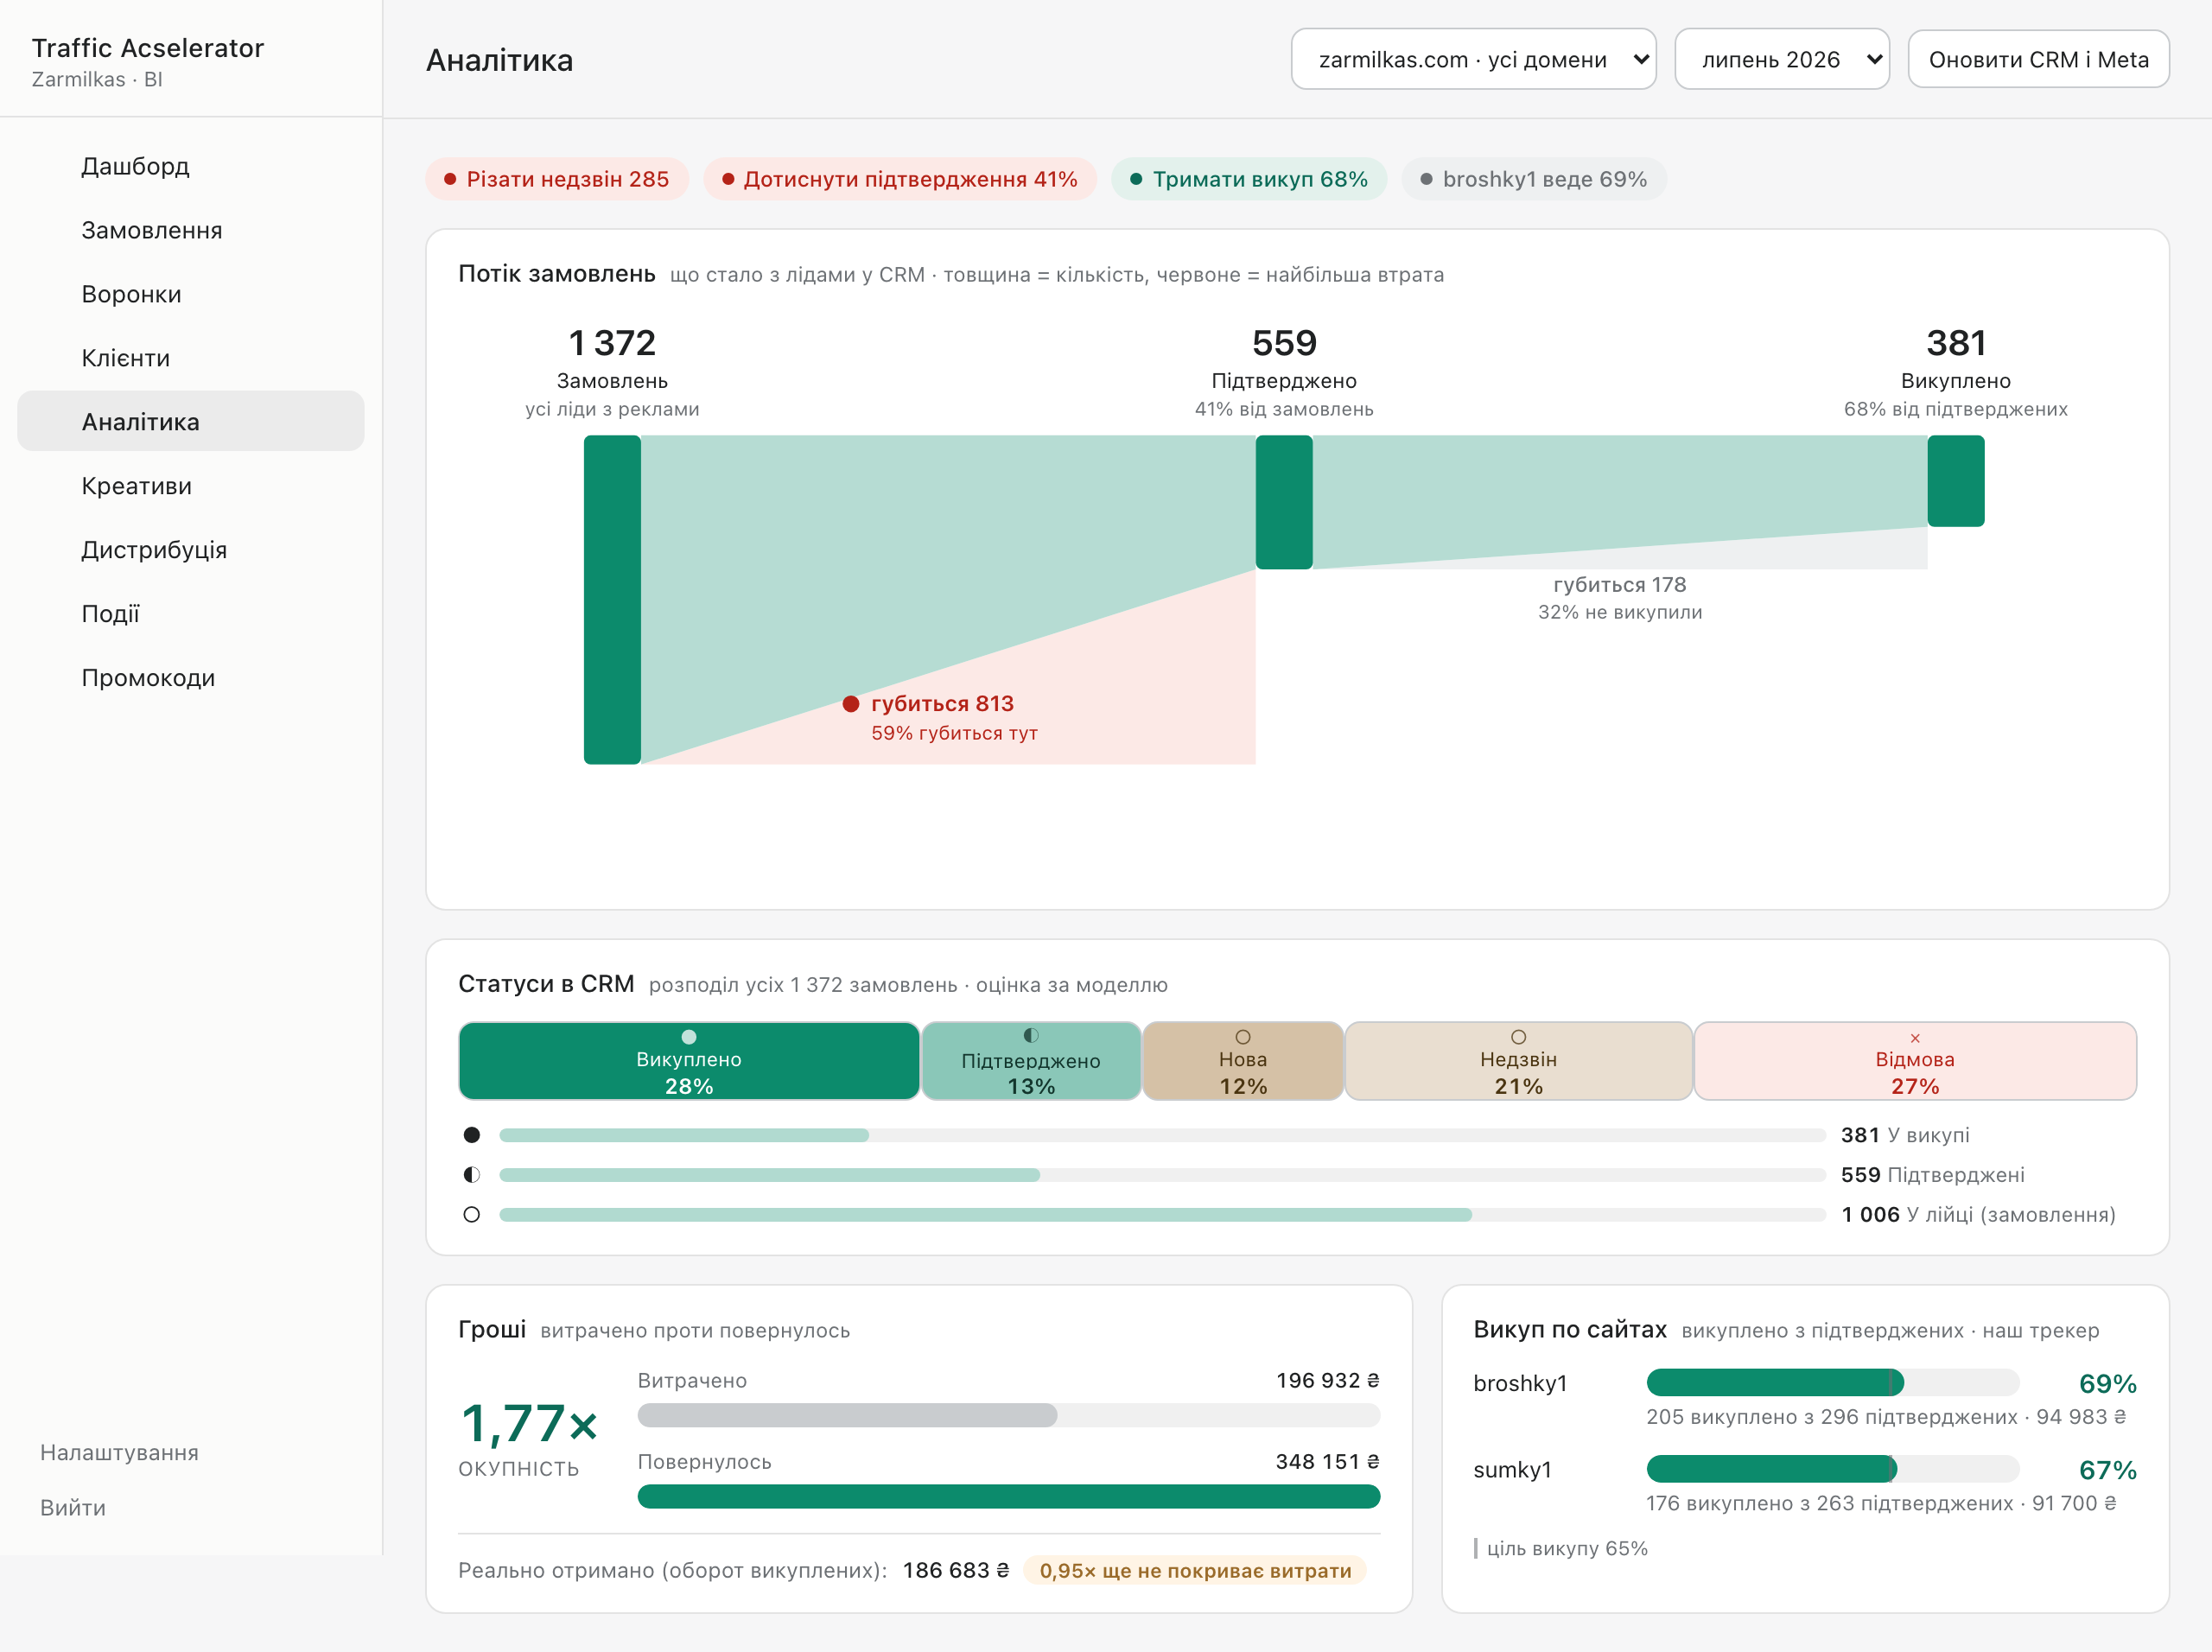Screen dimensions: 2212x1652
Task: Click the Дотиснути підтвердження 41% chip
Action: click(900, 179)
